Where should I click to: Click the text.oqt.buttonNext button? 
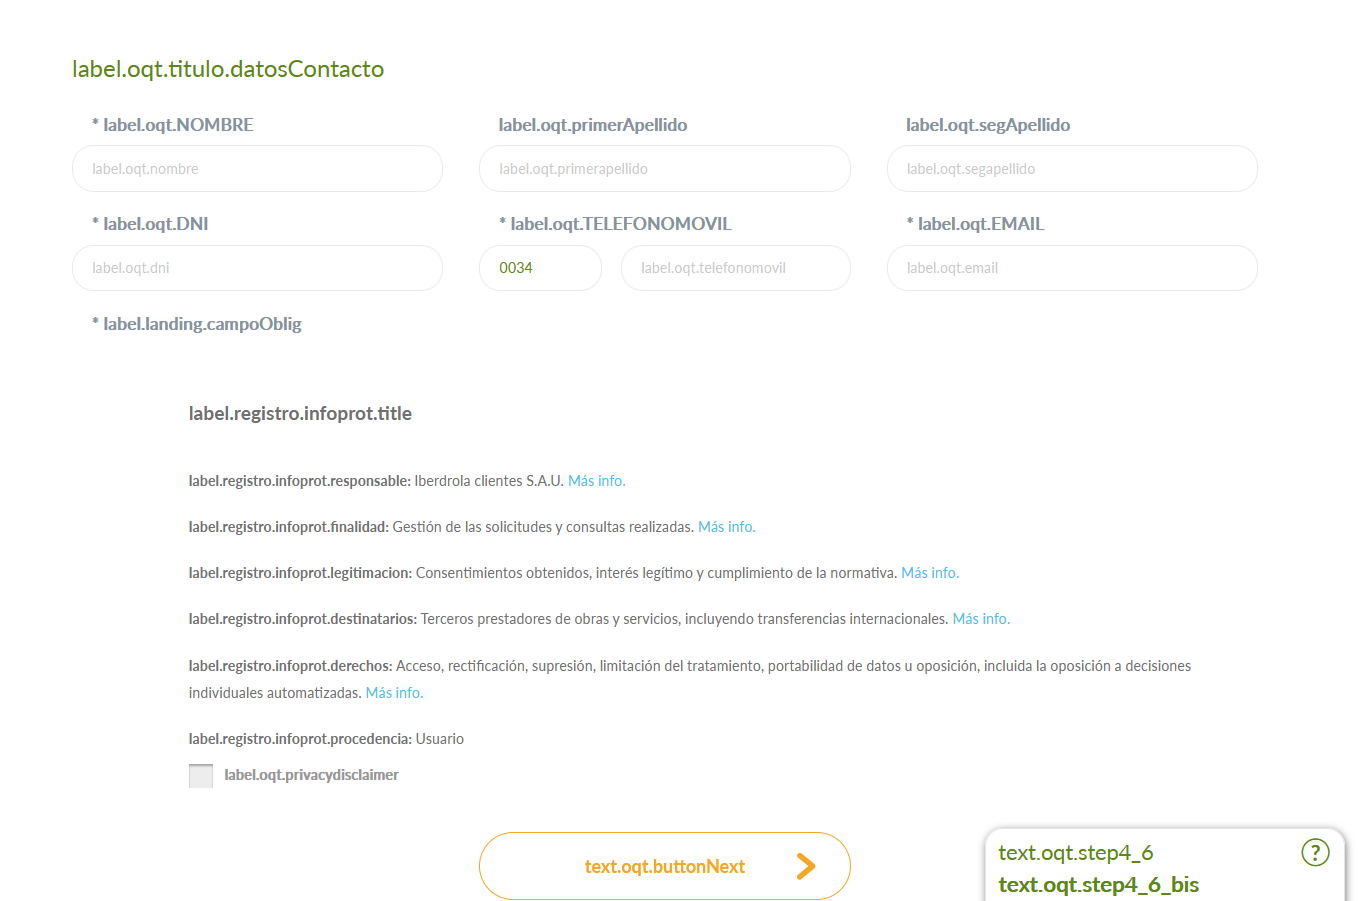coord(665,866)
